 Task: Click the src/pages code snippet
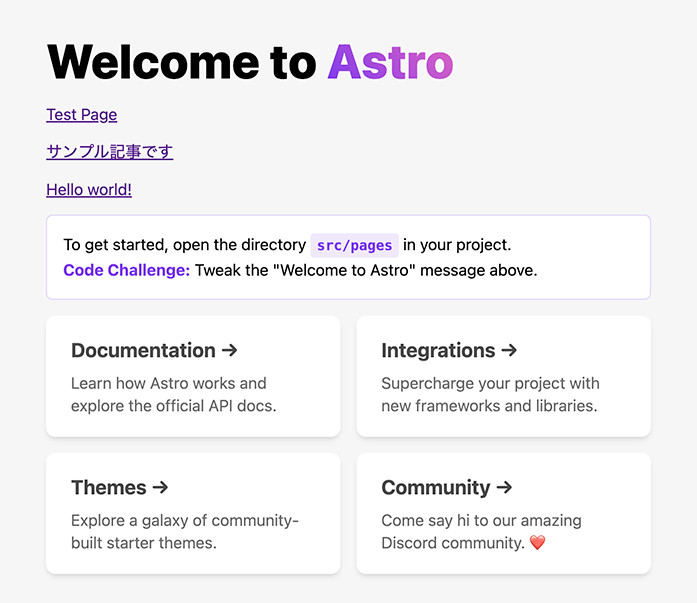(x=354, y=245)
